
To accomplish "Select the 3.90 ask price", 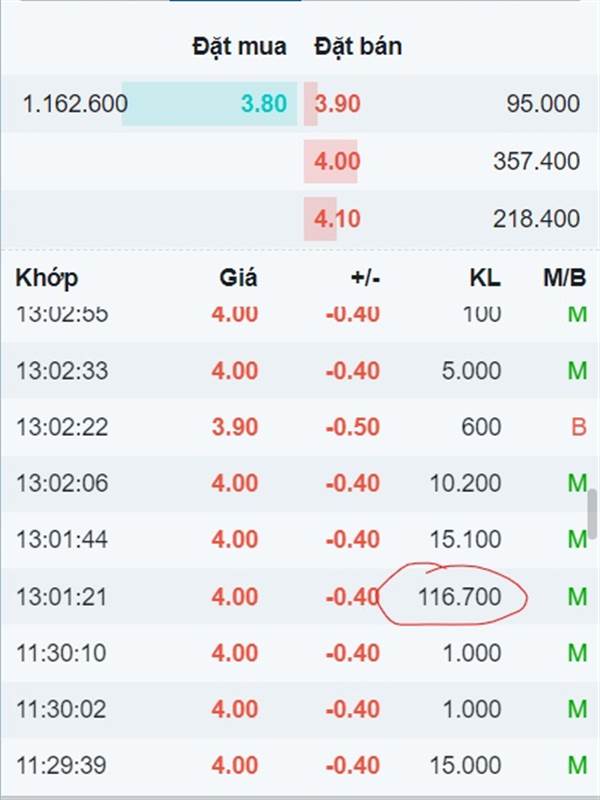I will [x=337, y=104].
